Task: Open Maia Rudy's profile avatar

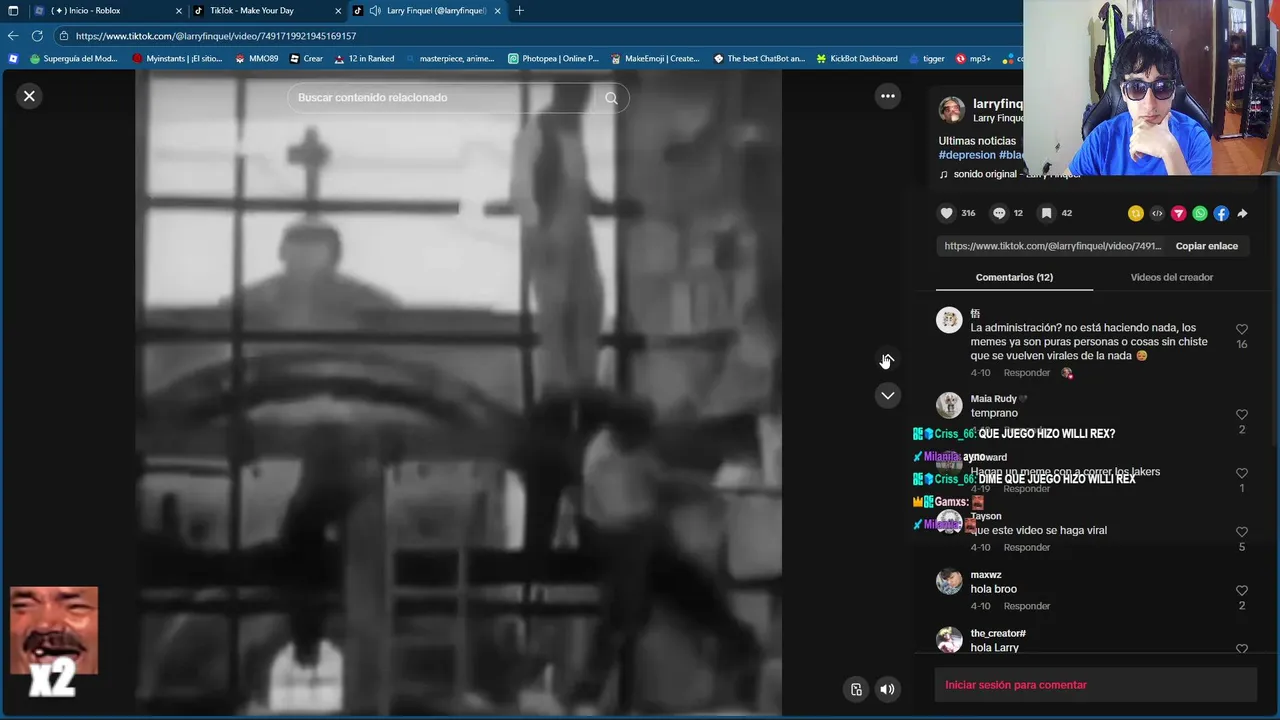Action: pyautogui.click(x=949, y=405)
